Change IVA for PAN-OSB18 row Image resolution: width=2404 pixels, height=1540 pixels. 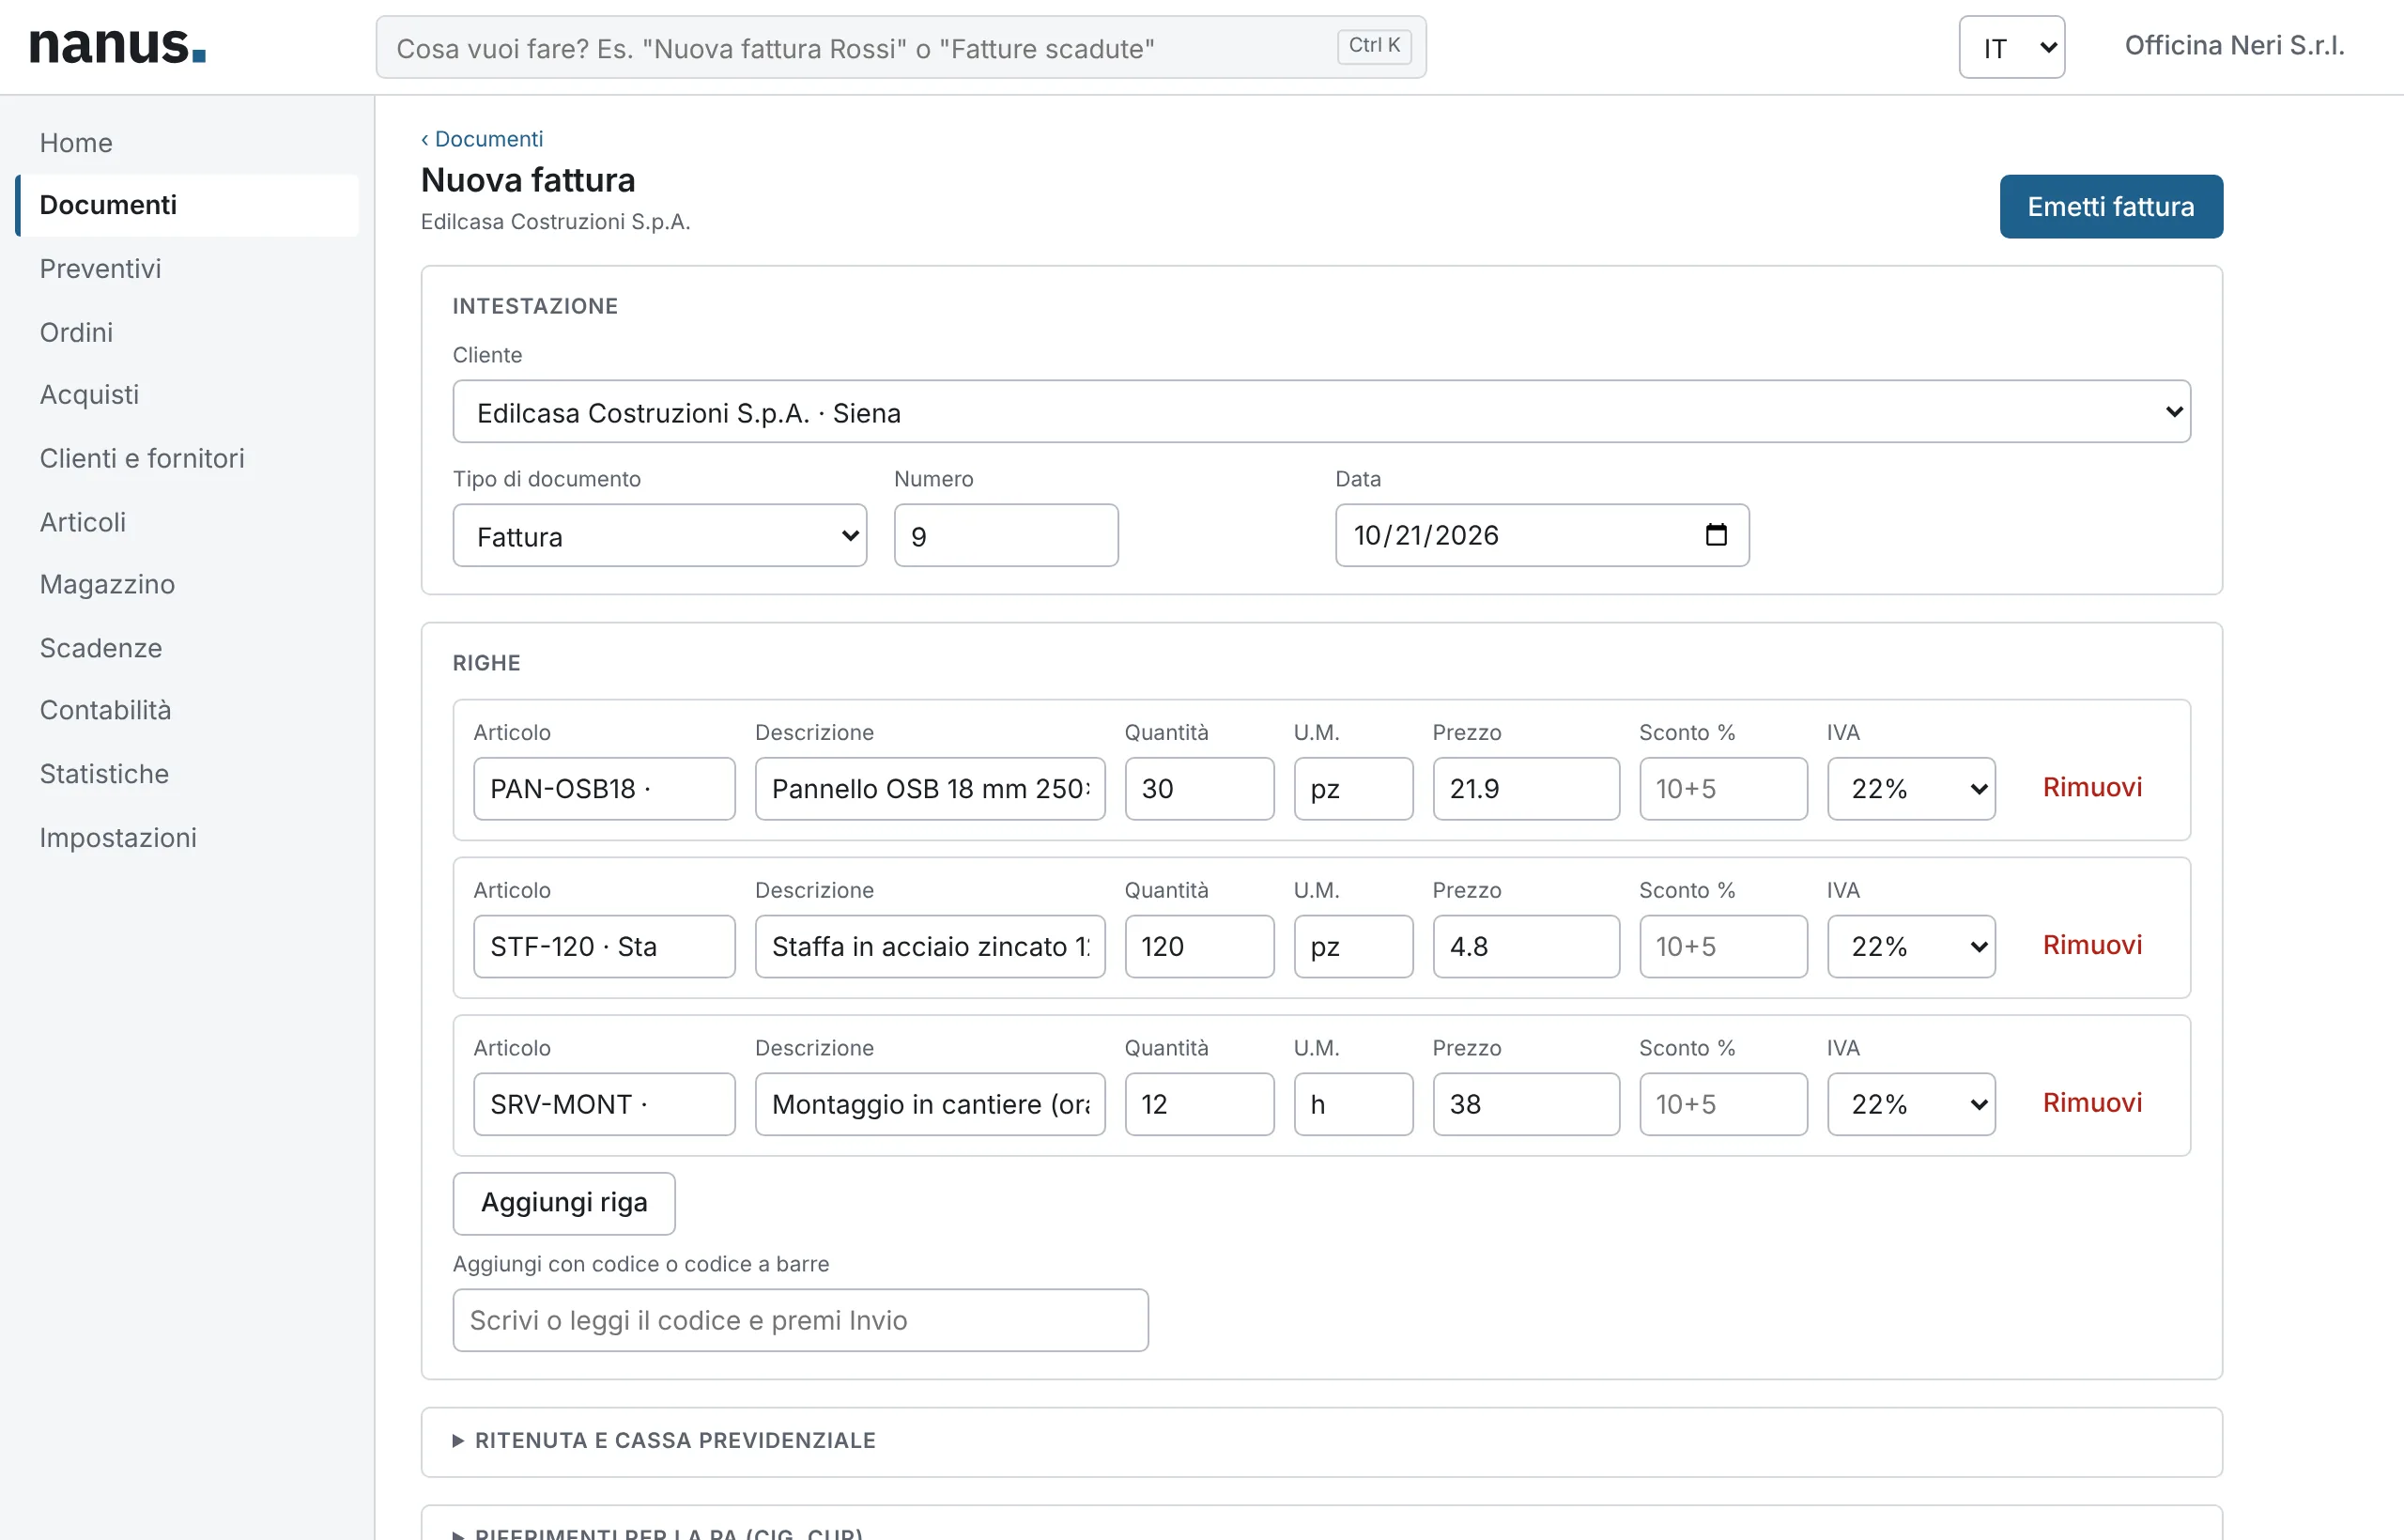[x=1911, y=789]
